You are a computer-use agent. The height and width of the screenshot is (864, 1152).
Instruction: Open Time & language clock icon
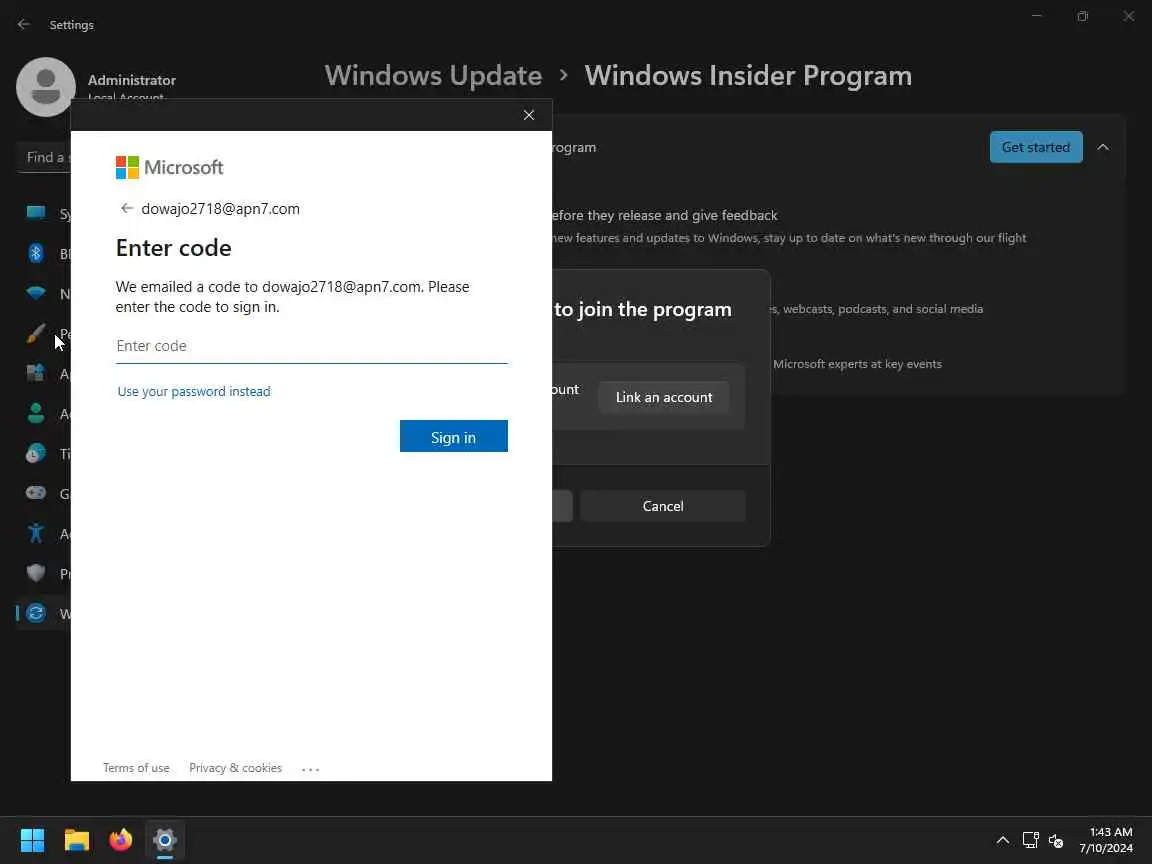35,453
